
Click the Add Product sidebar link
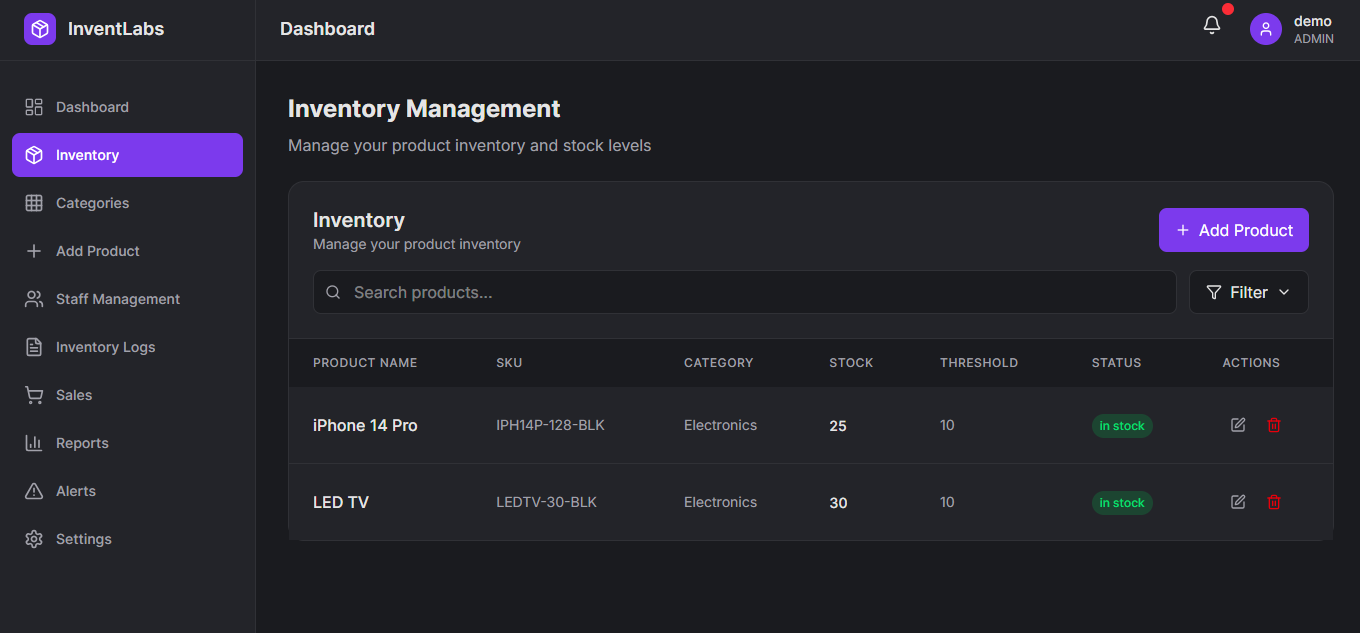coord(97,251)
